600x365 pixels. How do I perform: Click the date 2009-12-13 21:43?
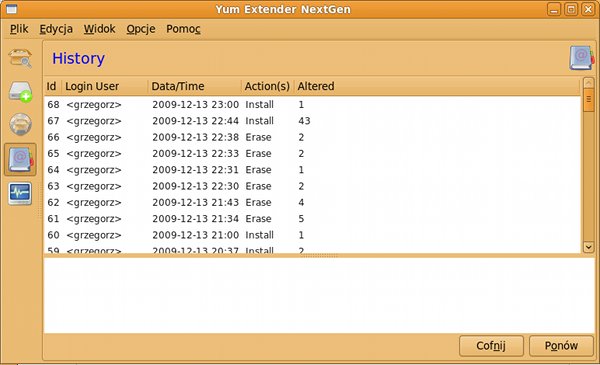196,202
